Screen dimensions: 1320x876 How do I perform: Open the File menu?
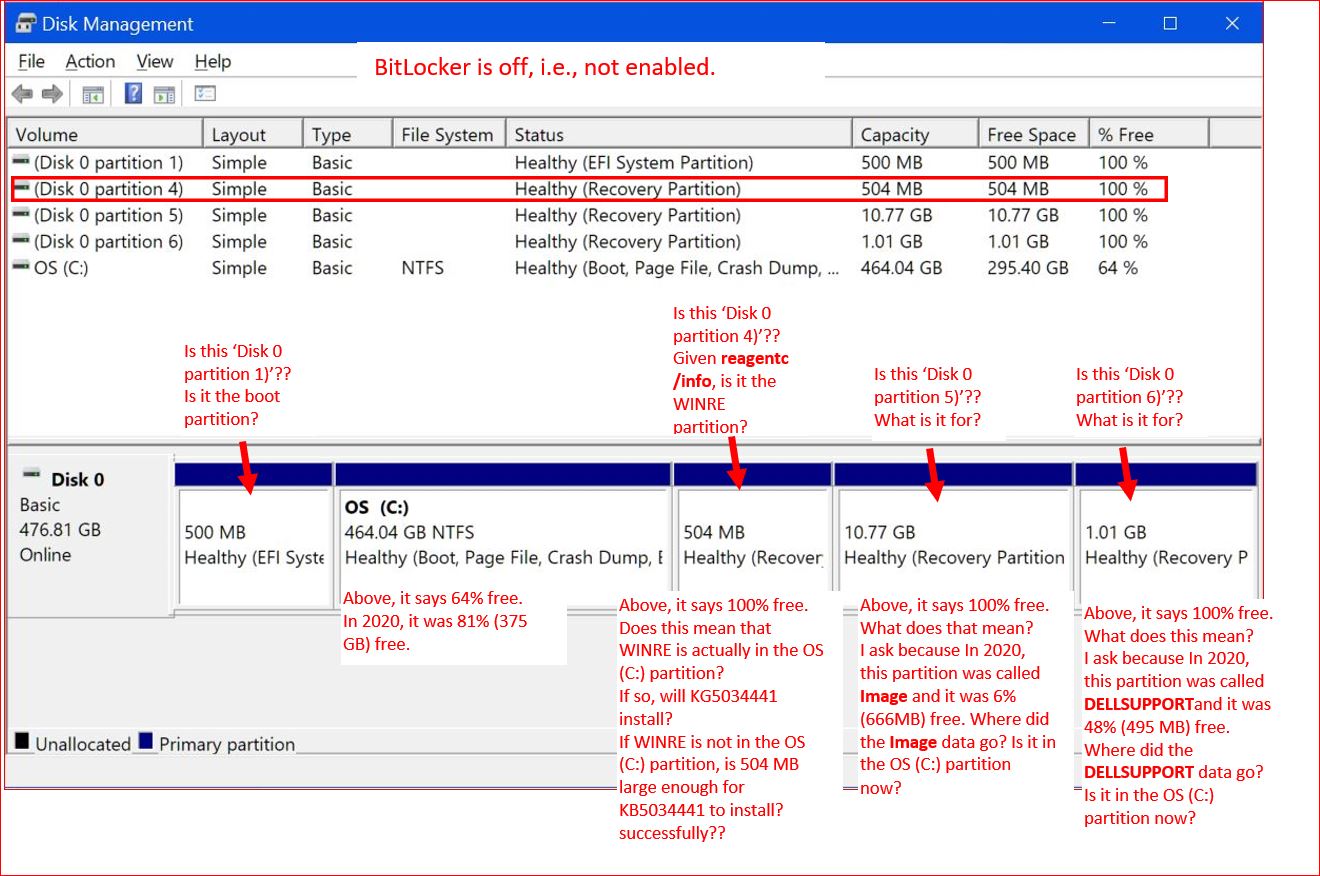click(x=31, y=62)
